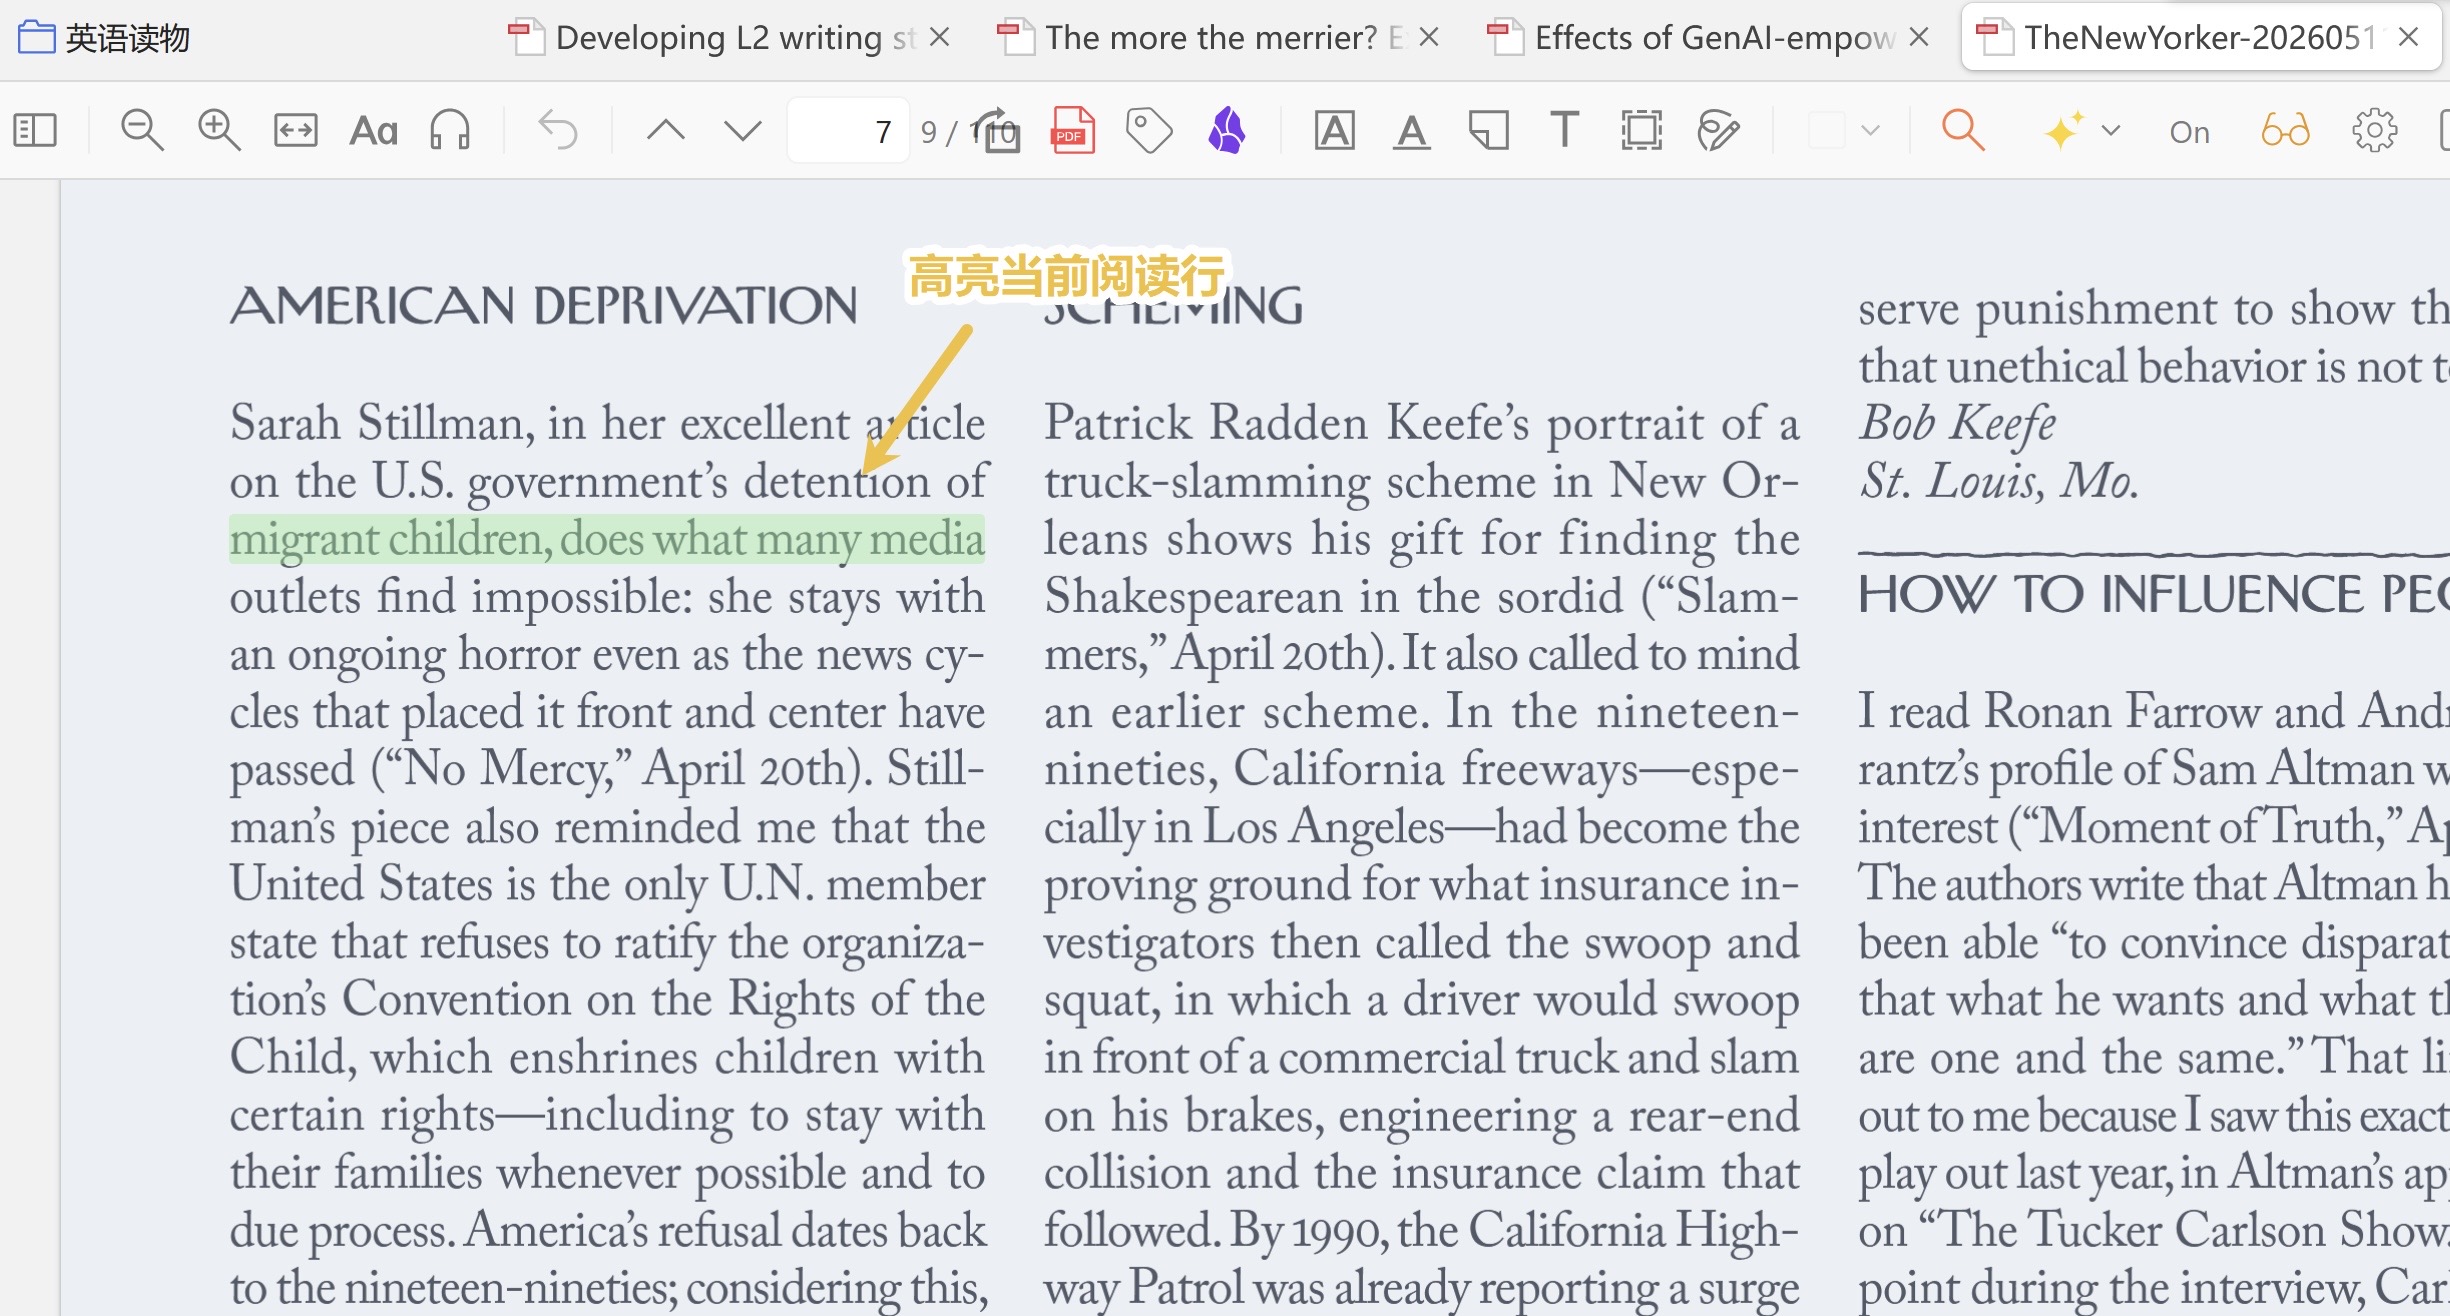Open the tag label icon
The image size is (2450, 1316).
point(1149,130)
